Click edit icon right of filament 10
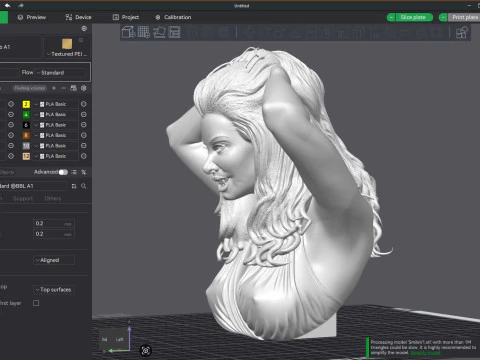The image size is (480, 360). [x=84, y=146]
